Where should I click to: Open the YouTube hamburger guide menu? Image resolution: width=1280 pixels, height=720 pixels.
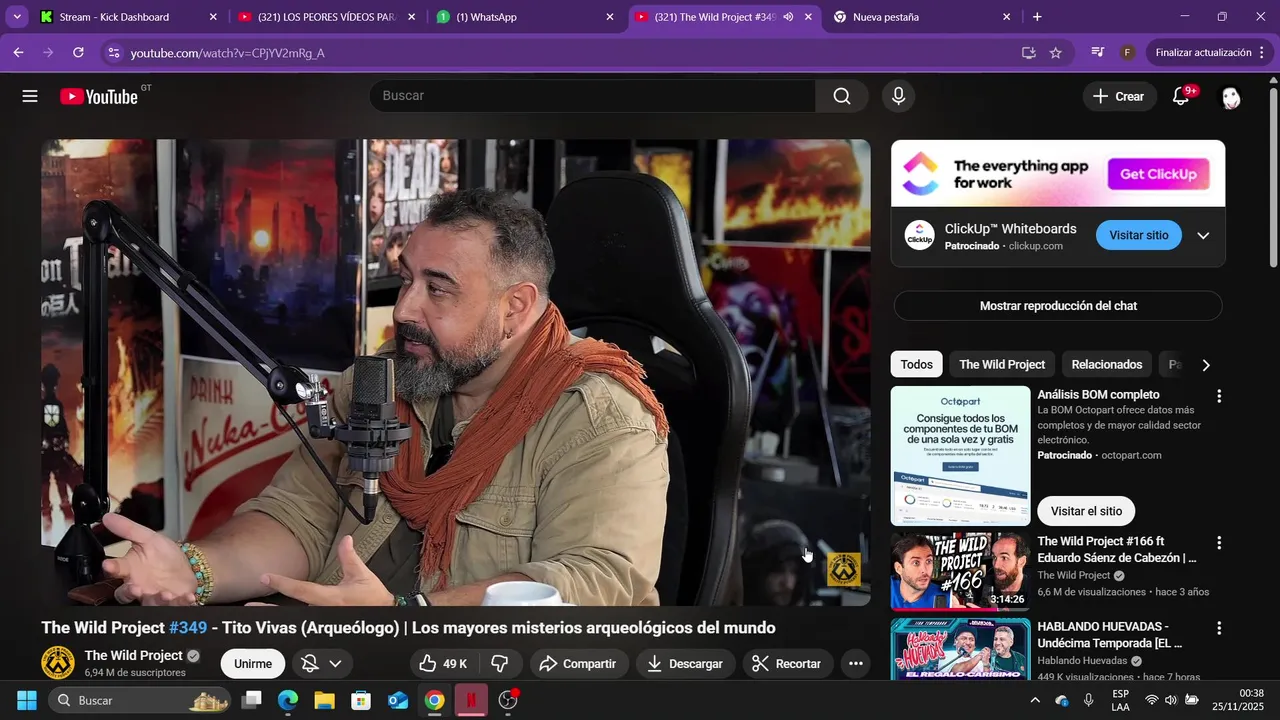pos(30,96)
